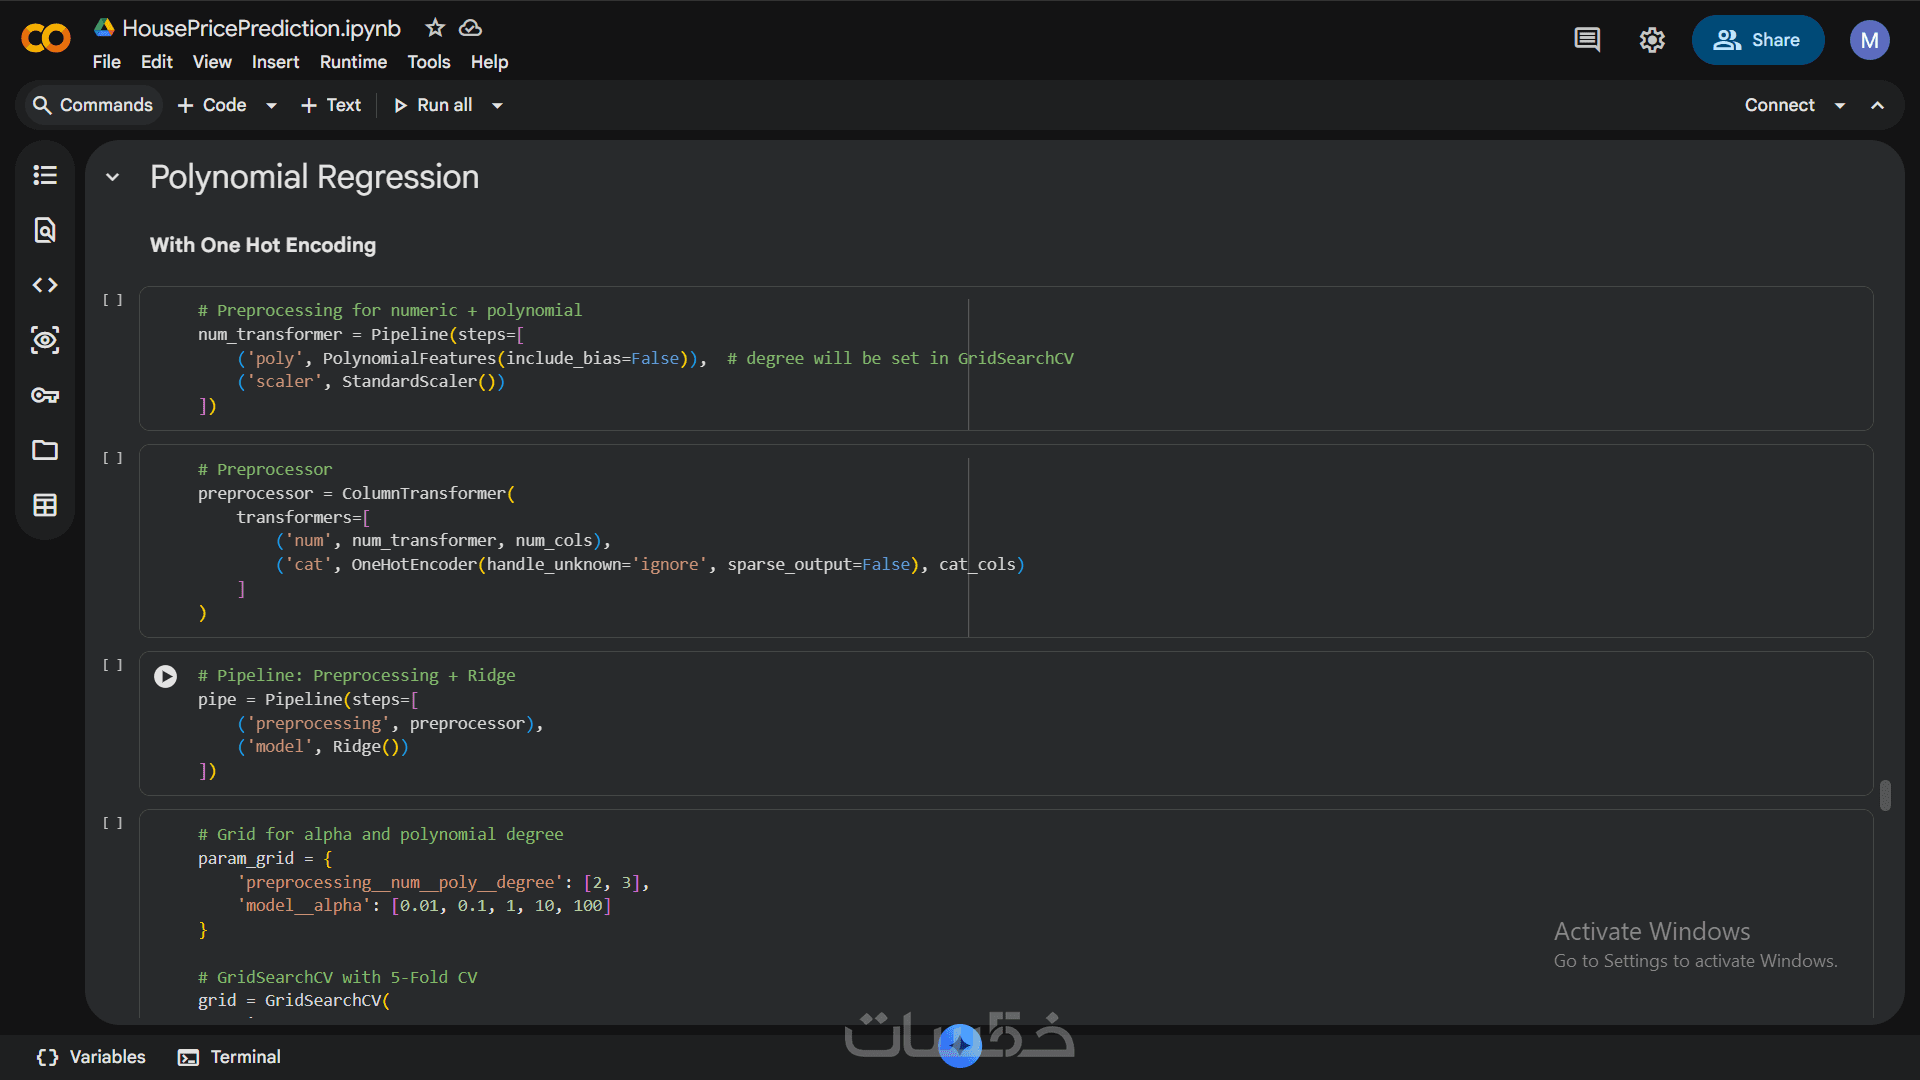Open the Insert menu

coord(275,62)
